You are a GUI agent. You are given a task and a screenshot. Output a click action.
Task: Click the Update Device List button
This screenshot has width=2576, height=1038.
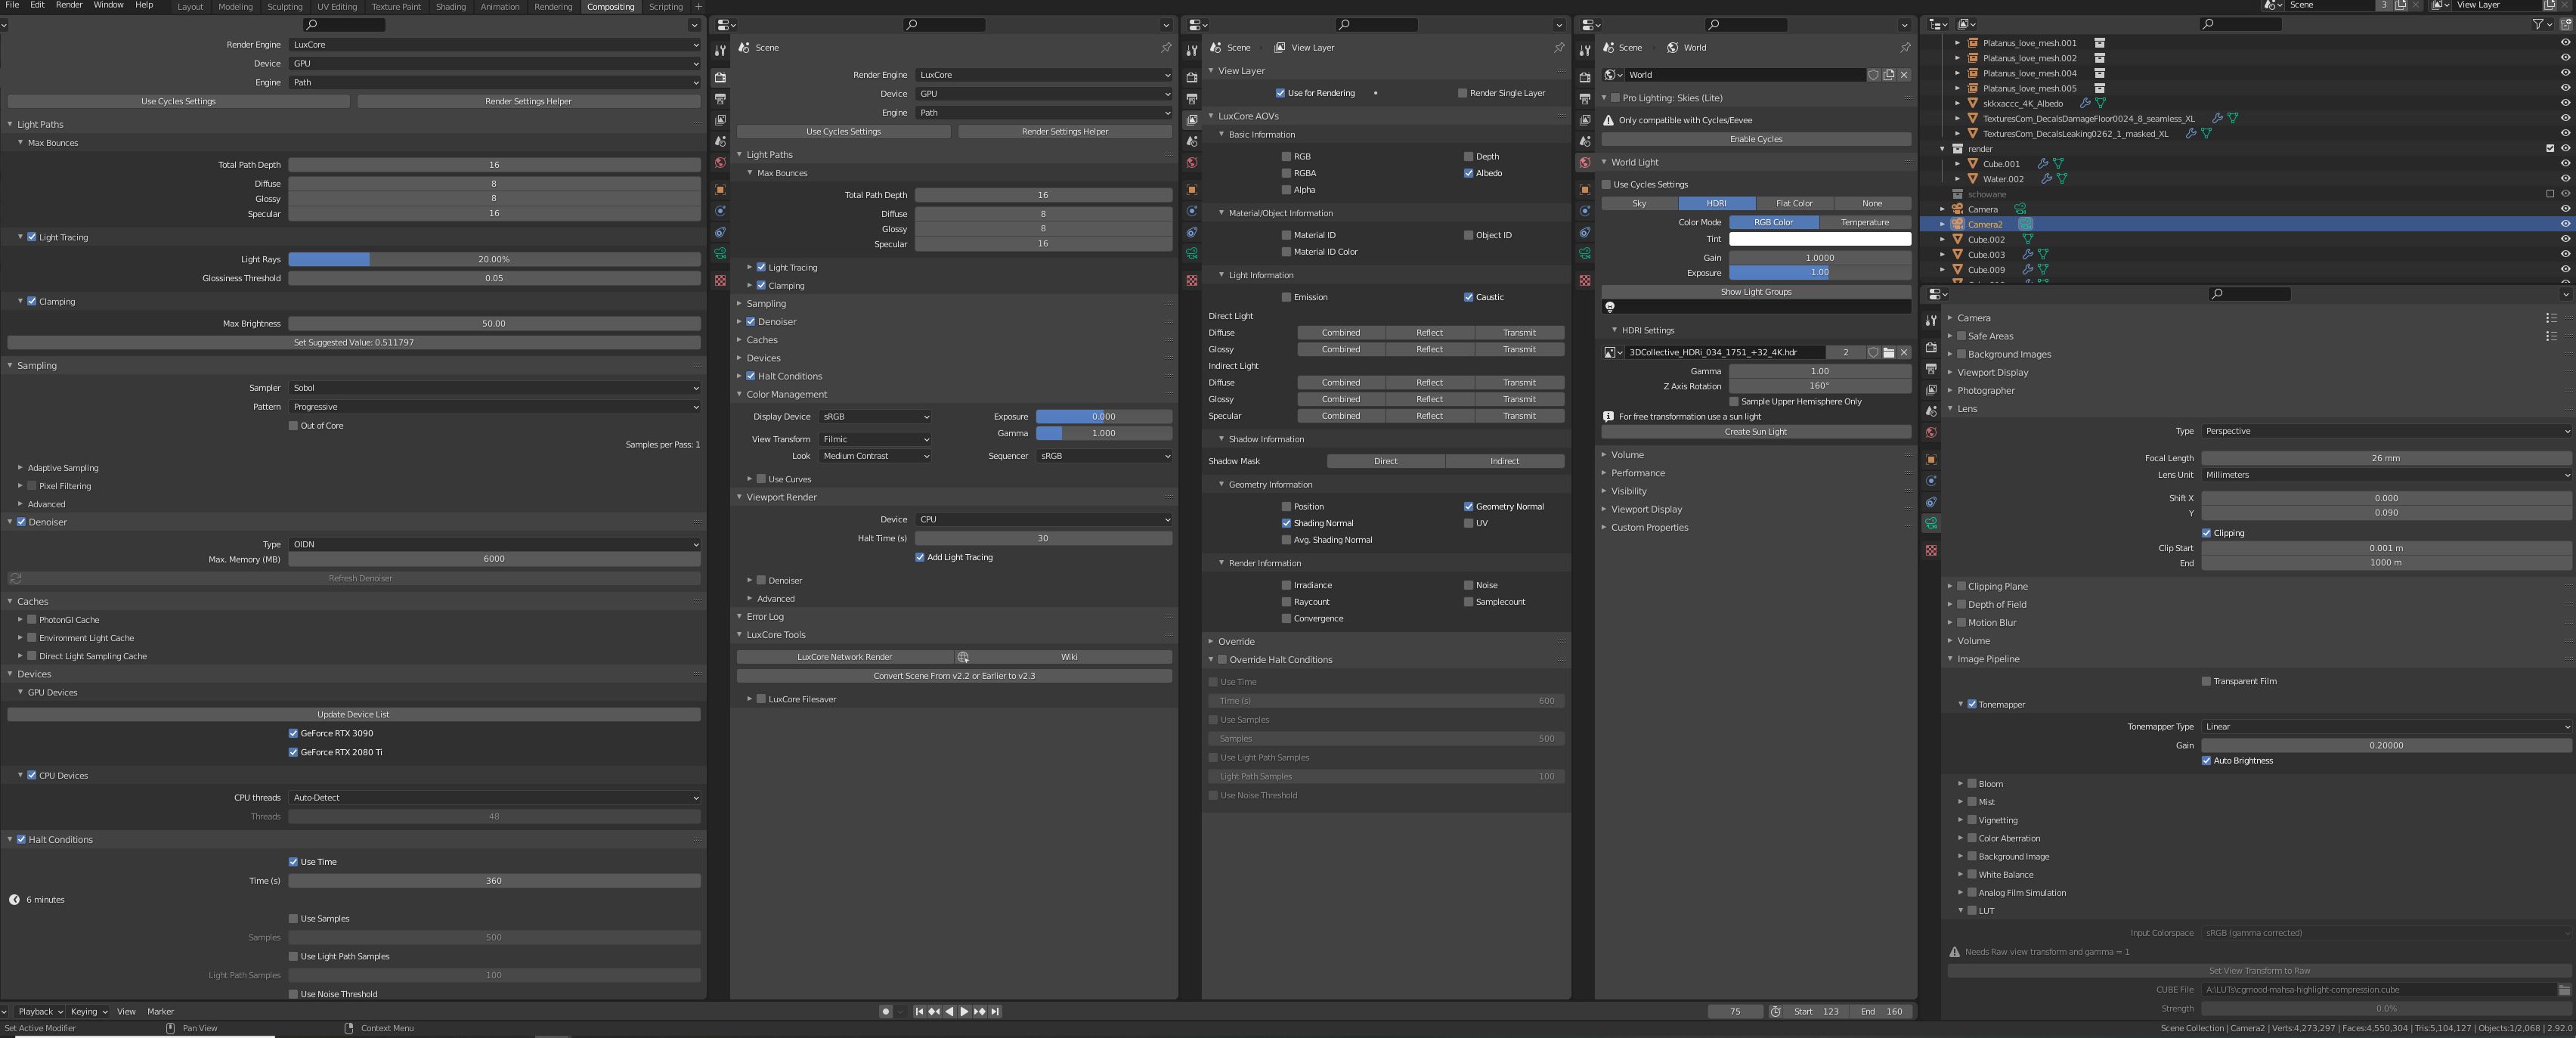pyautogui.click(x=353, y=714)
